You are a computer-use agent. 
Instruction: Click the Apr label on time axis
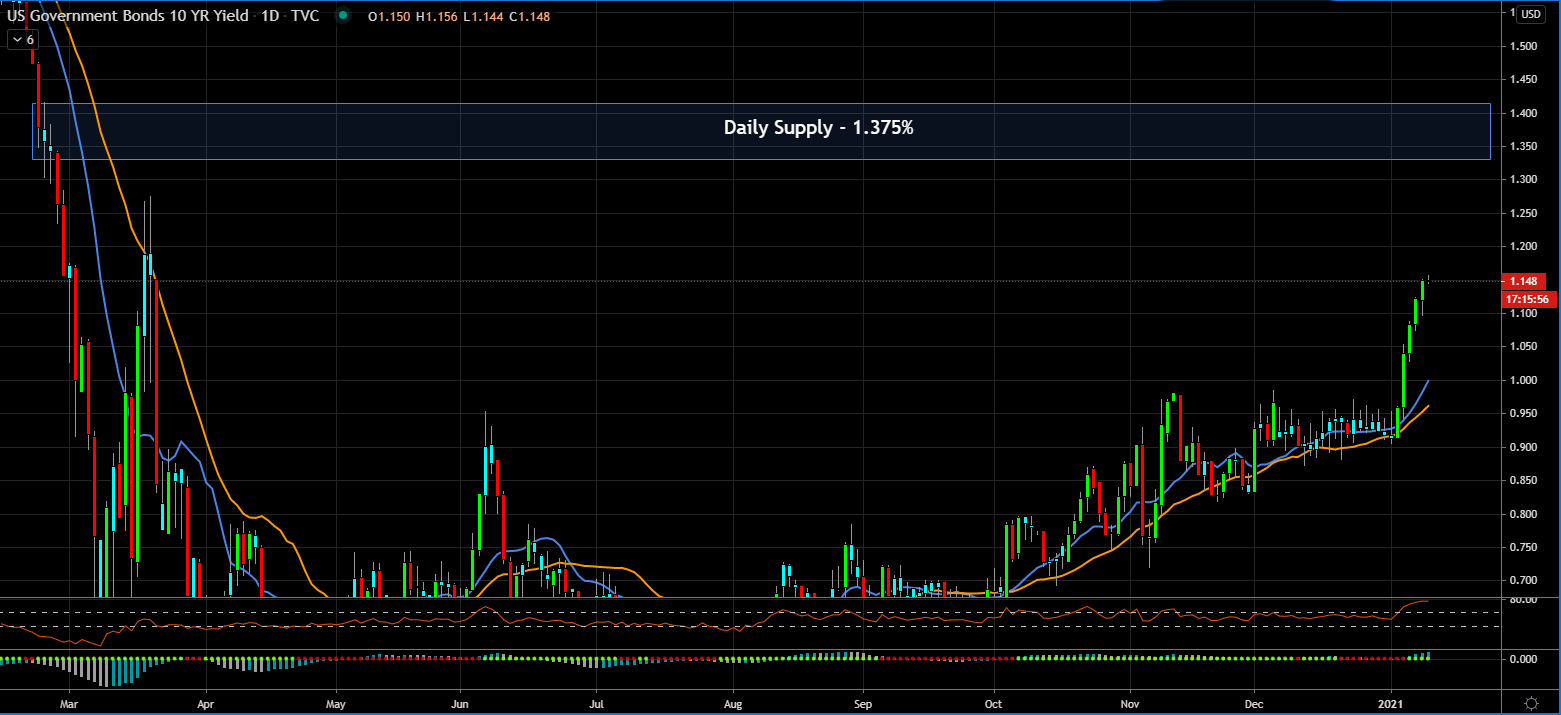point(205,704)
